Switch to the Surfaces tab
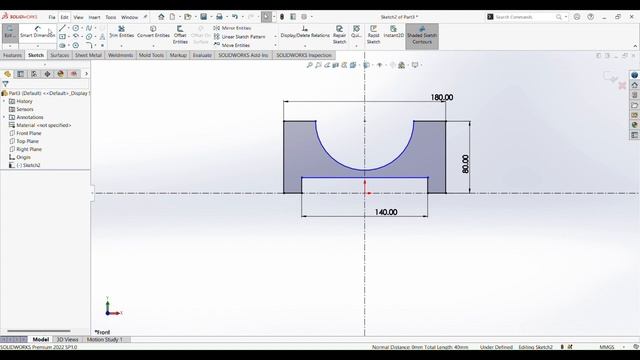The image size is (640, 360). coord(60,55)
